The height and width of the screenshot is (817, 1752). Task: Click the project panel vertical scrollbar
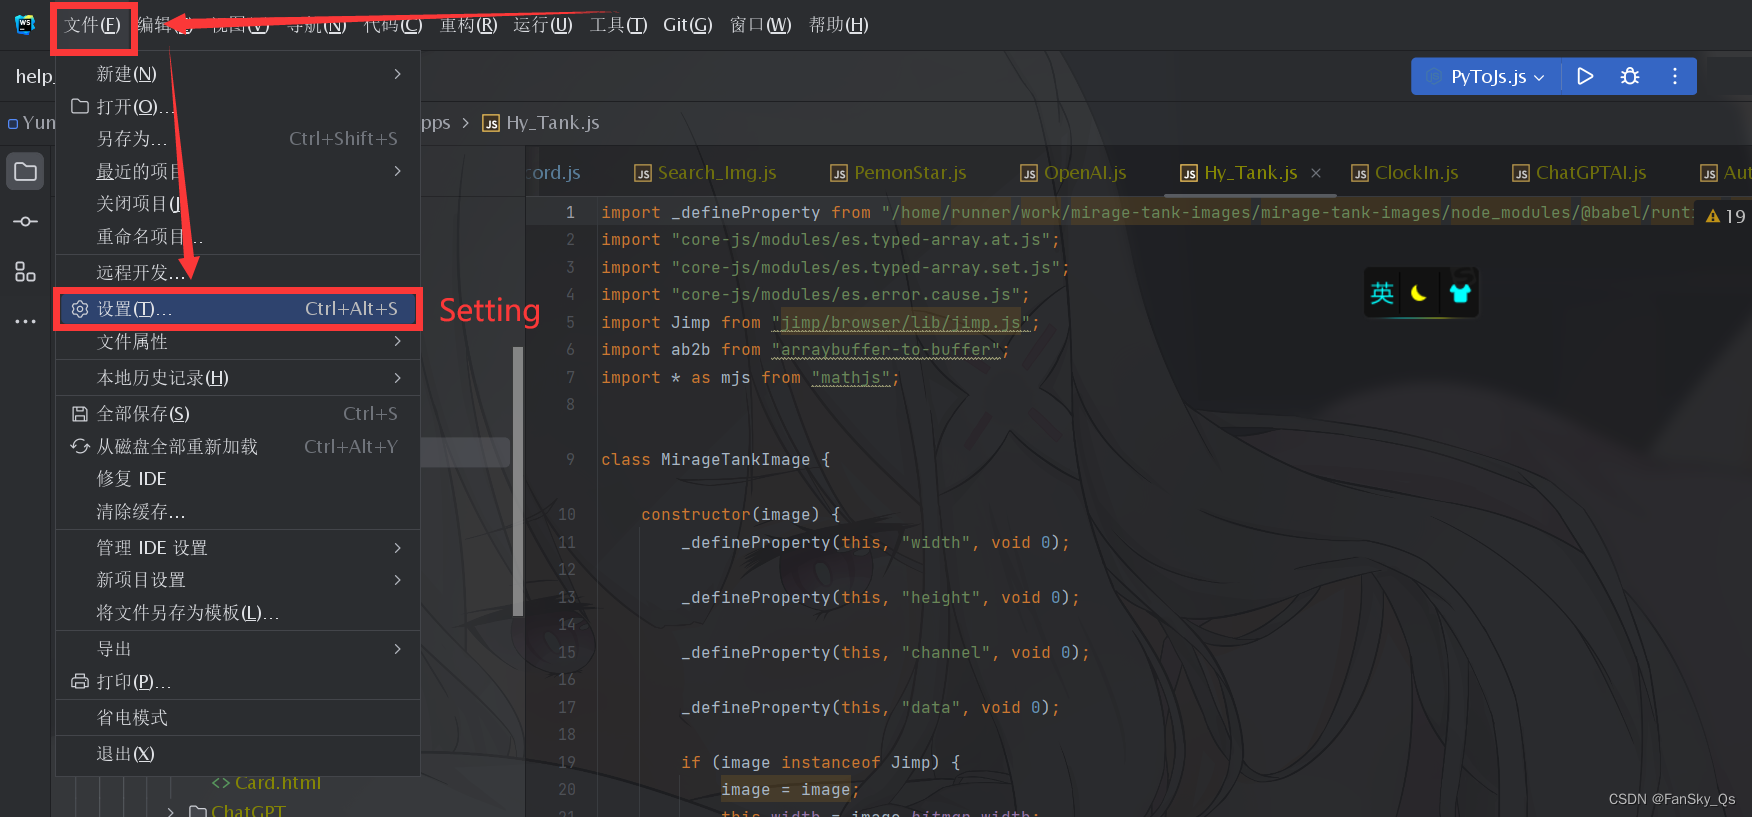pyautogui.click(x=518, y=481)
